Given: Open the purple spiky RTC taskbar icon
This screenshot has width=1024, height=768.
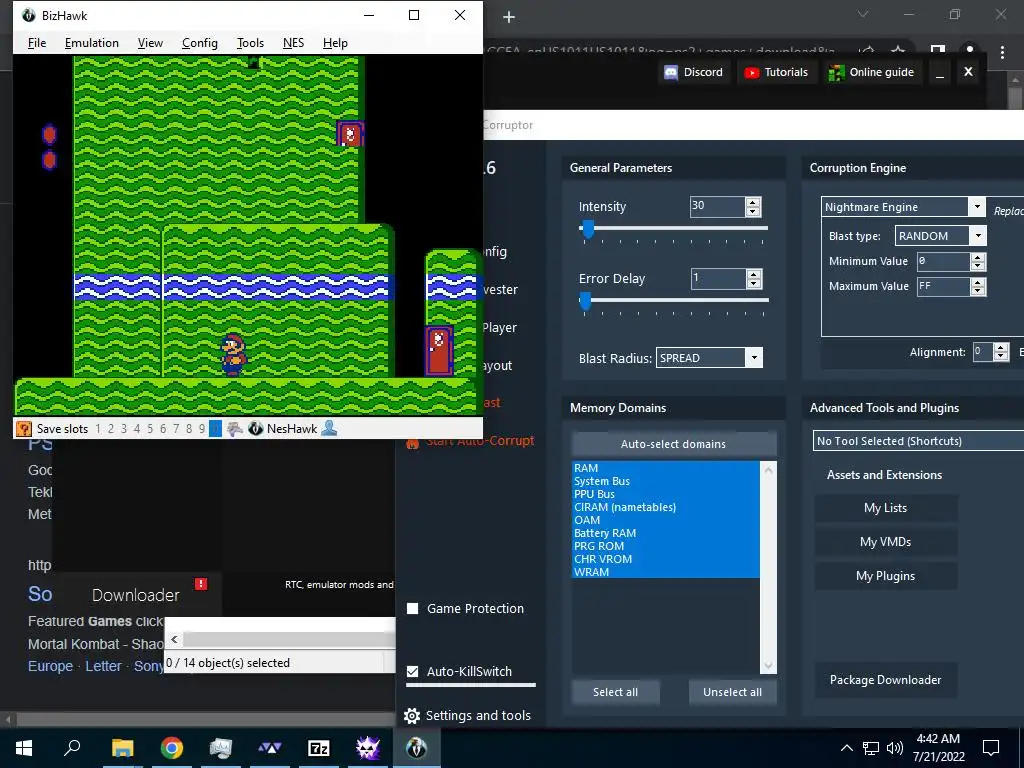Looking at the screenshot, I should pyautogui.click(x=368, y=748).
